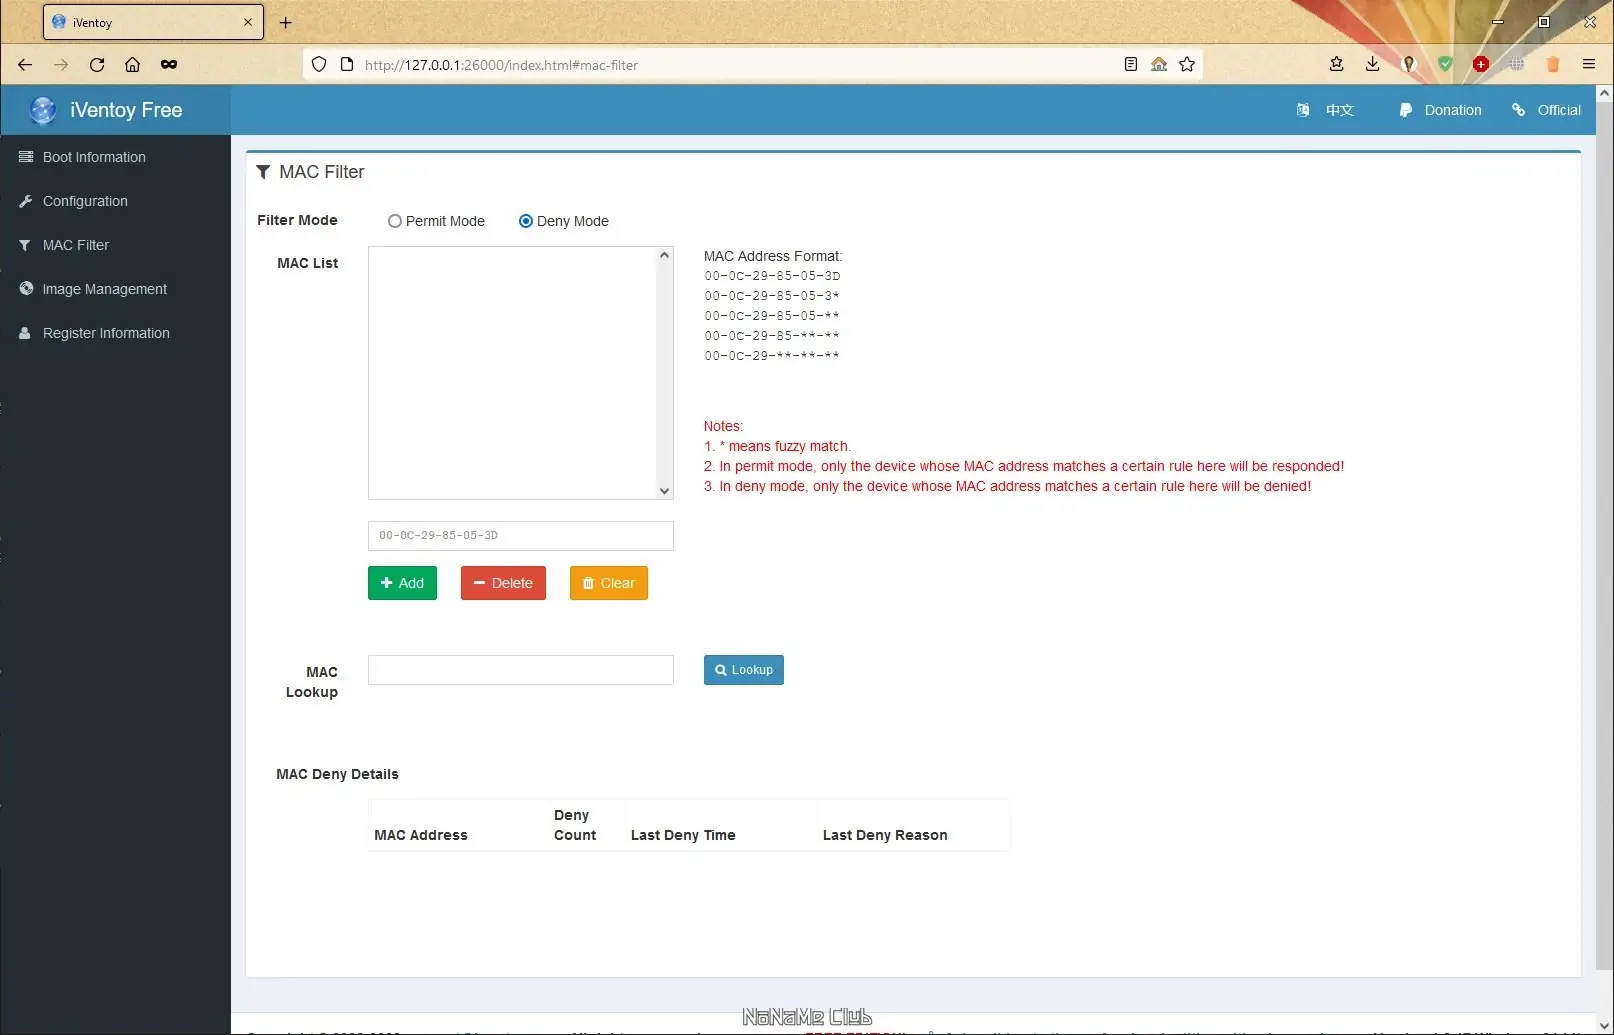Screen dimensions: 1614x1035
Task: Click the browser address bar URL
Action: (501, 65)
